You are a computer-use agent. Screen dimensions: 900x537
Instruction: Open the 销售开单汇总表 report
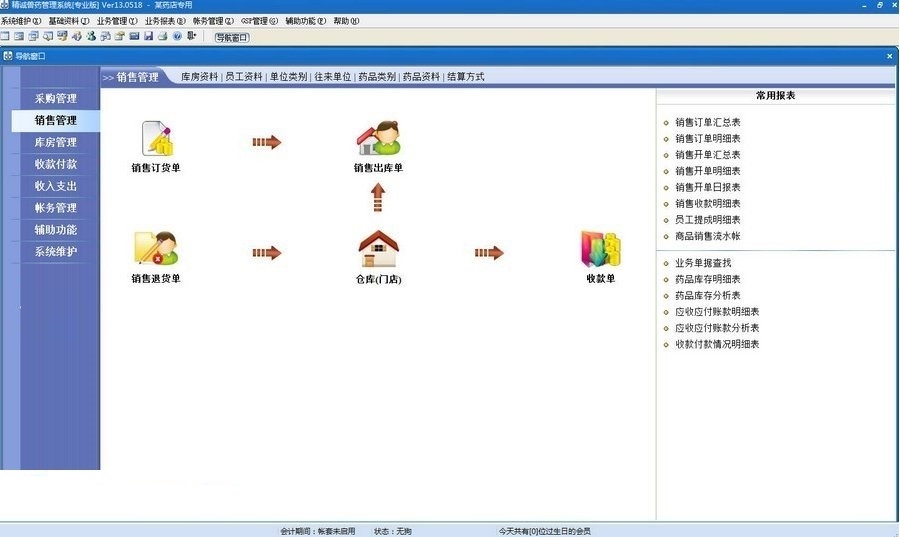708,154
